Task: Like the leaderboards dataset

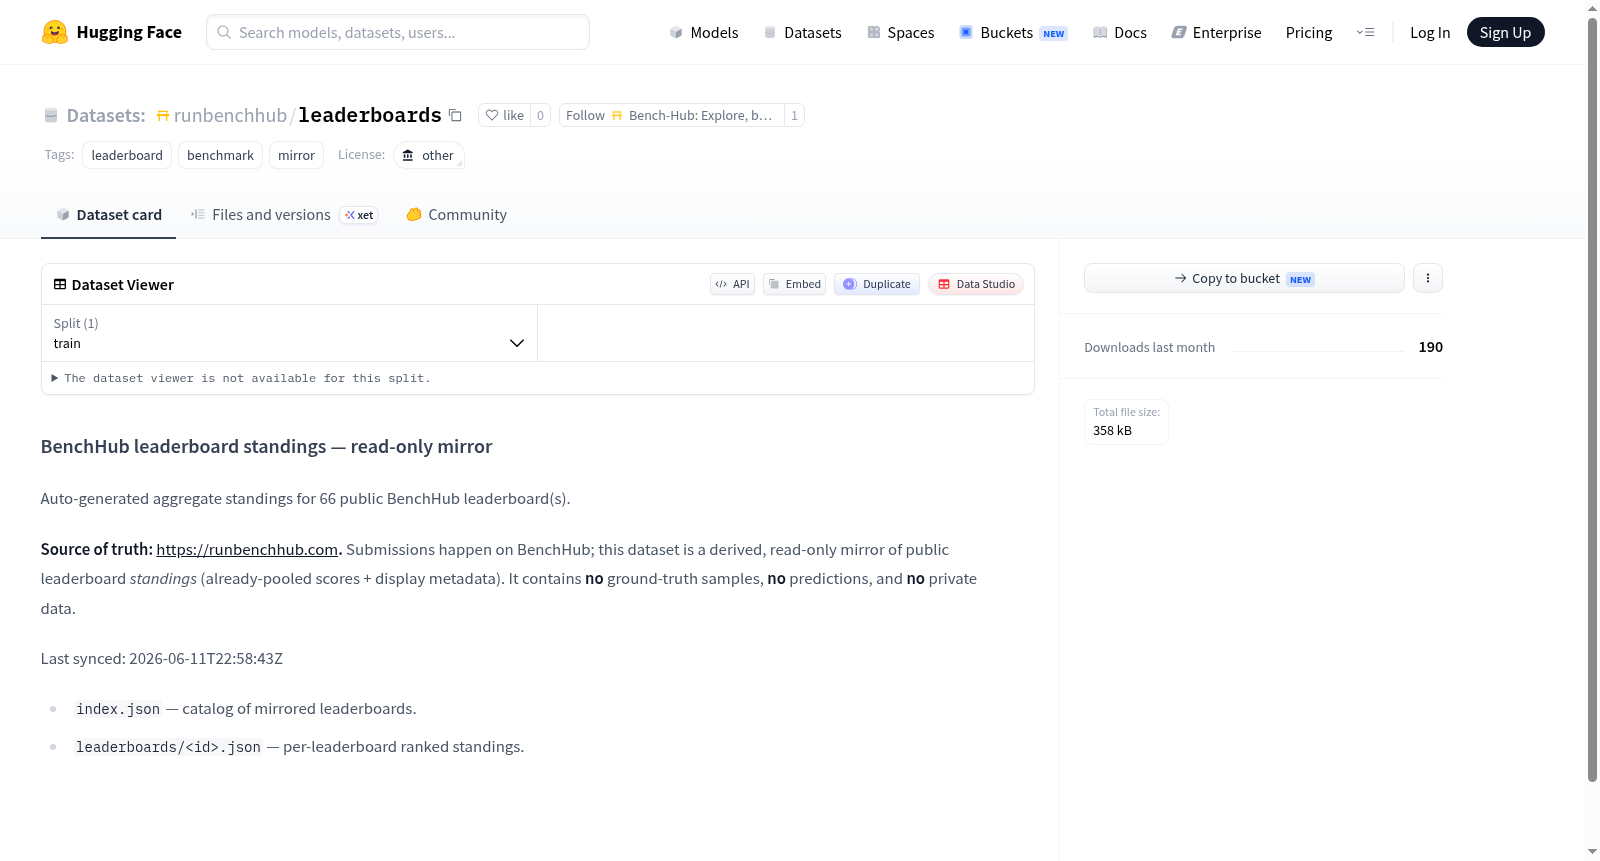Action: pyautogui.click(x=504, y=115)
